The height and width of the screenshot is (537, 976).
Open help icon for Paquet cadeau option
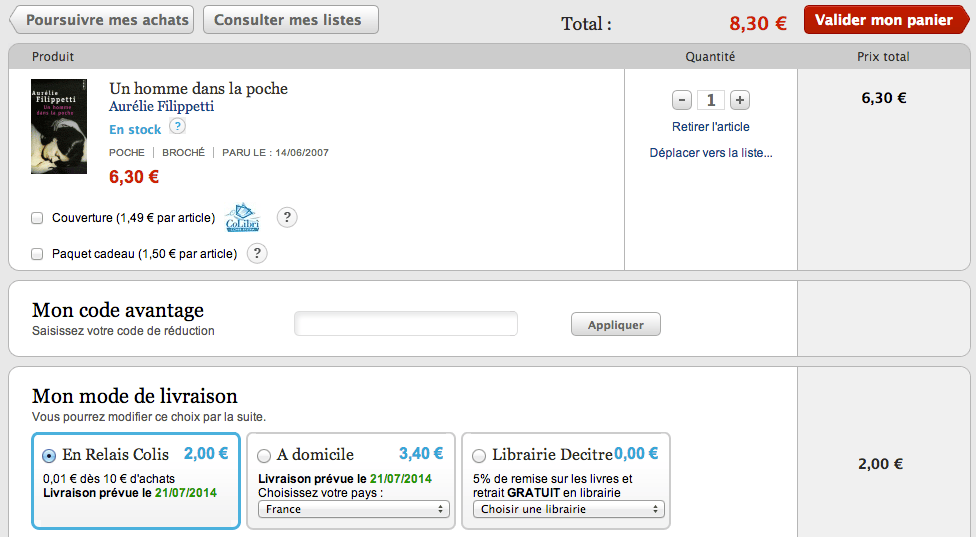tap(257, 254)
